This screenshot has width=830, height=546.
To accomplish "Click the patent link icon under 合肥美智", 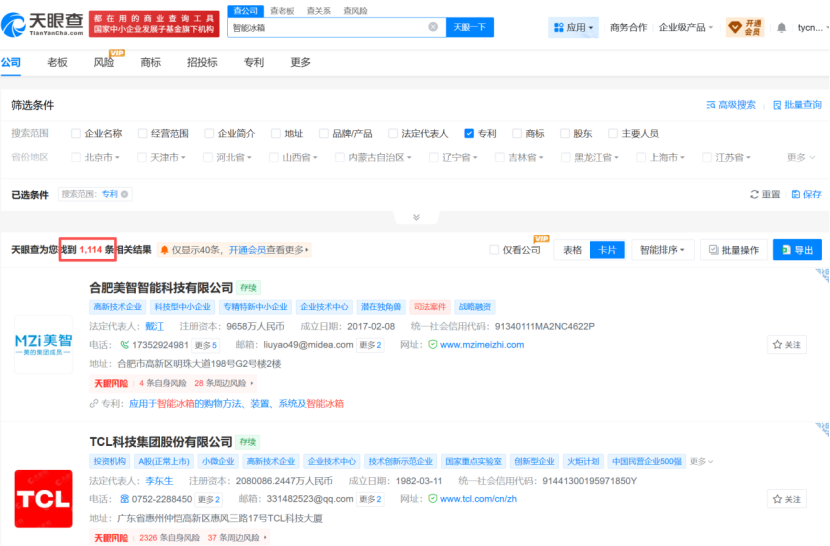I will 94,404.
